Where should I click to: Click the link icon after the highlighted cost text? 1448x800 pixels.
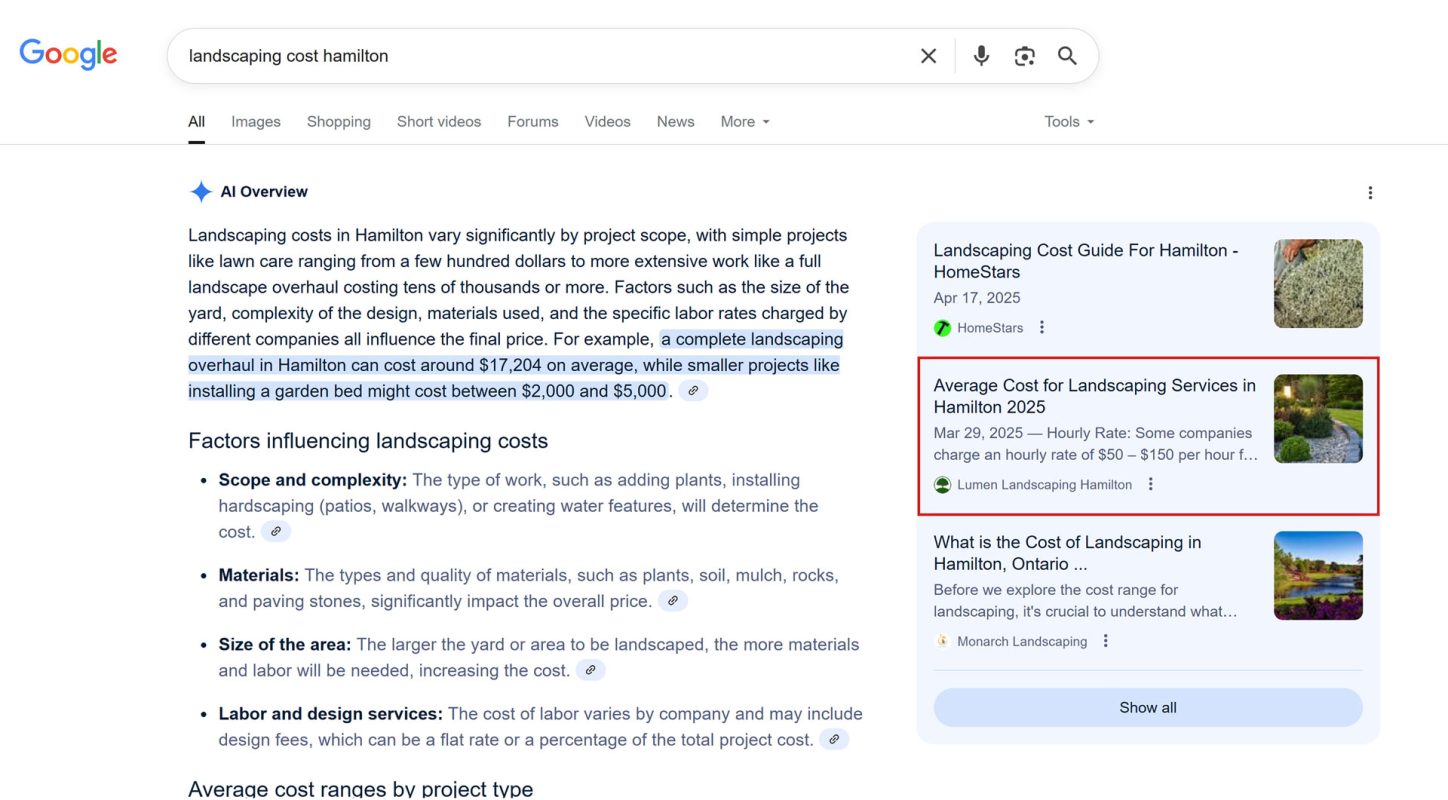tap(694, 390)
